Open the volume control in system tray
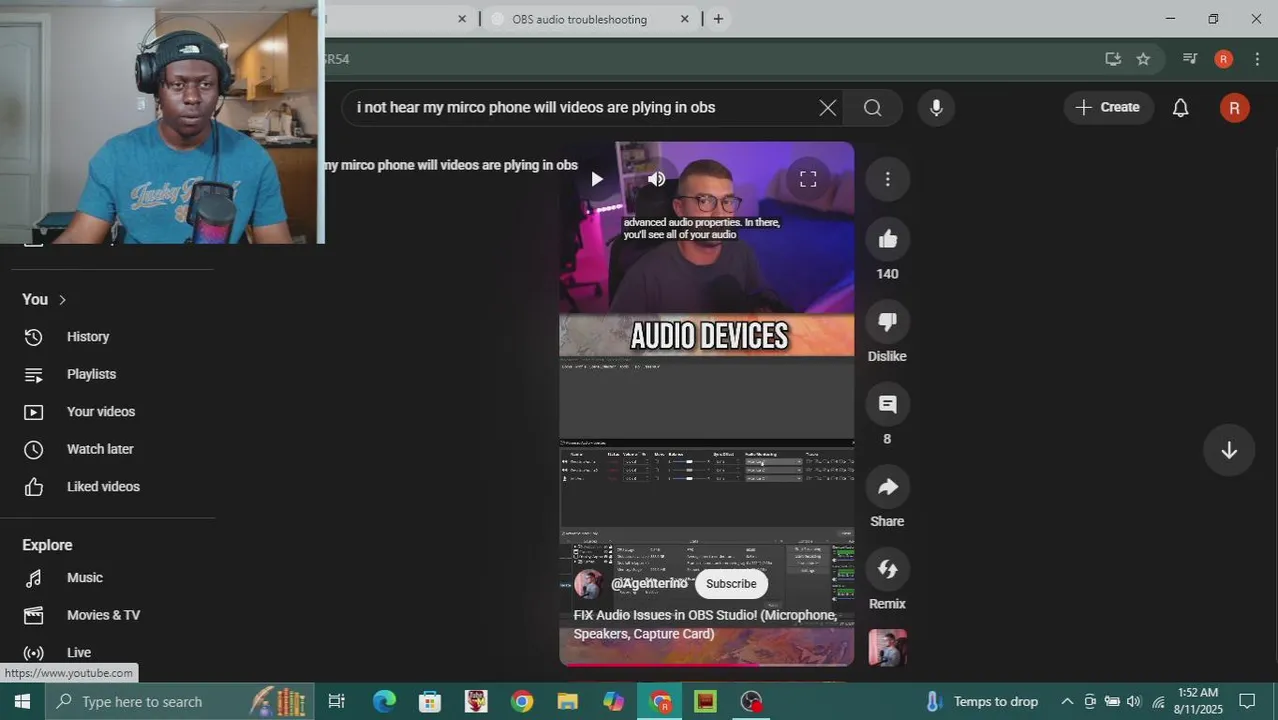 click(x=1134, y=702)
